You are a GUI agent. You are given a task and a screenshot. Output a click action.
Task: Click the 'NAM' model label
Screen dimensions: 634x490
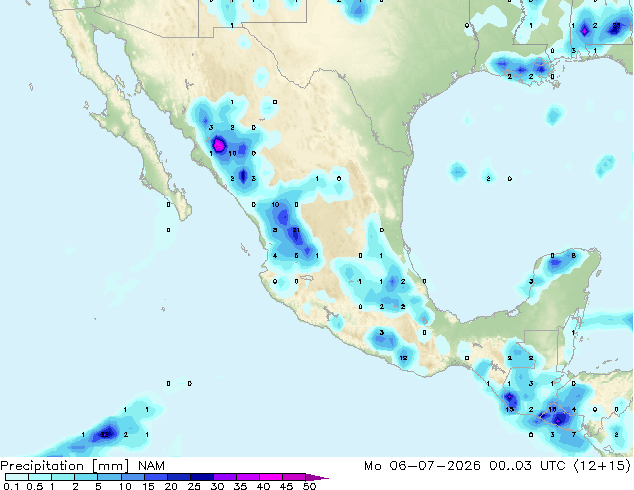tap(151, 466)
